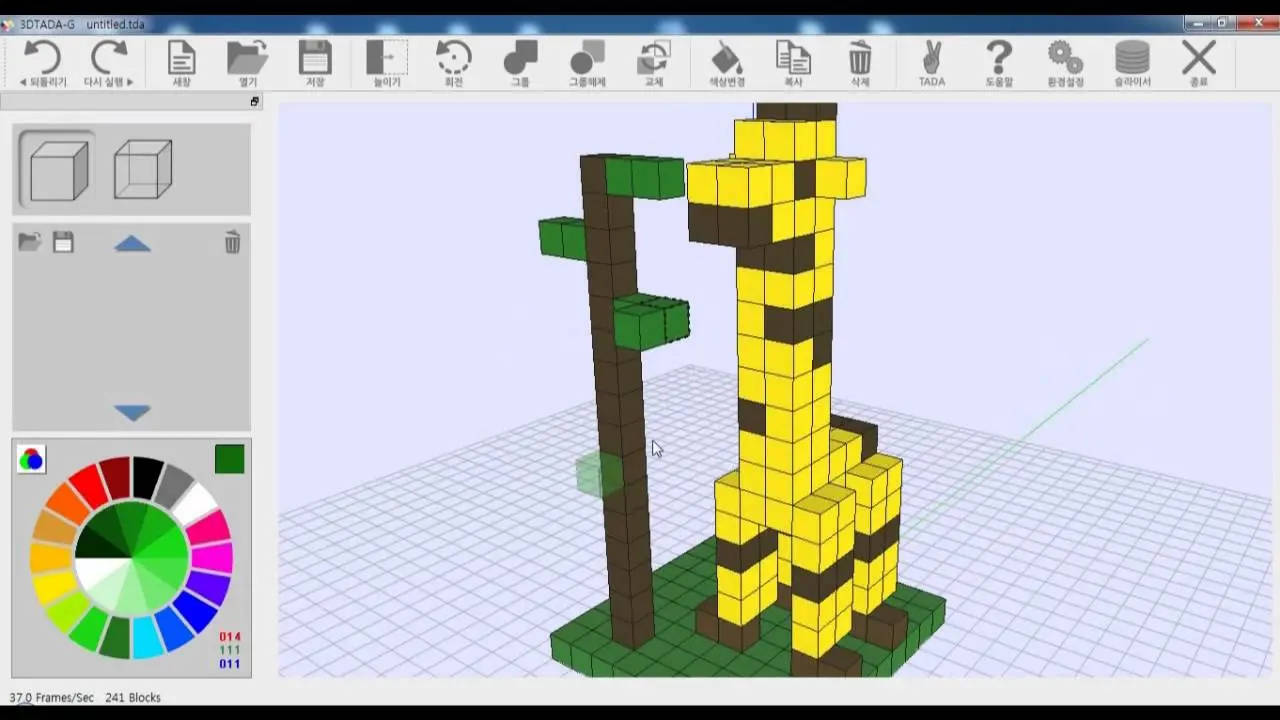This screenshot has width=1280, height=720.
Task: Pick white on the outer color ring
Action: [x=199, y=503]
